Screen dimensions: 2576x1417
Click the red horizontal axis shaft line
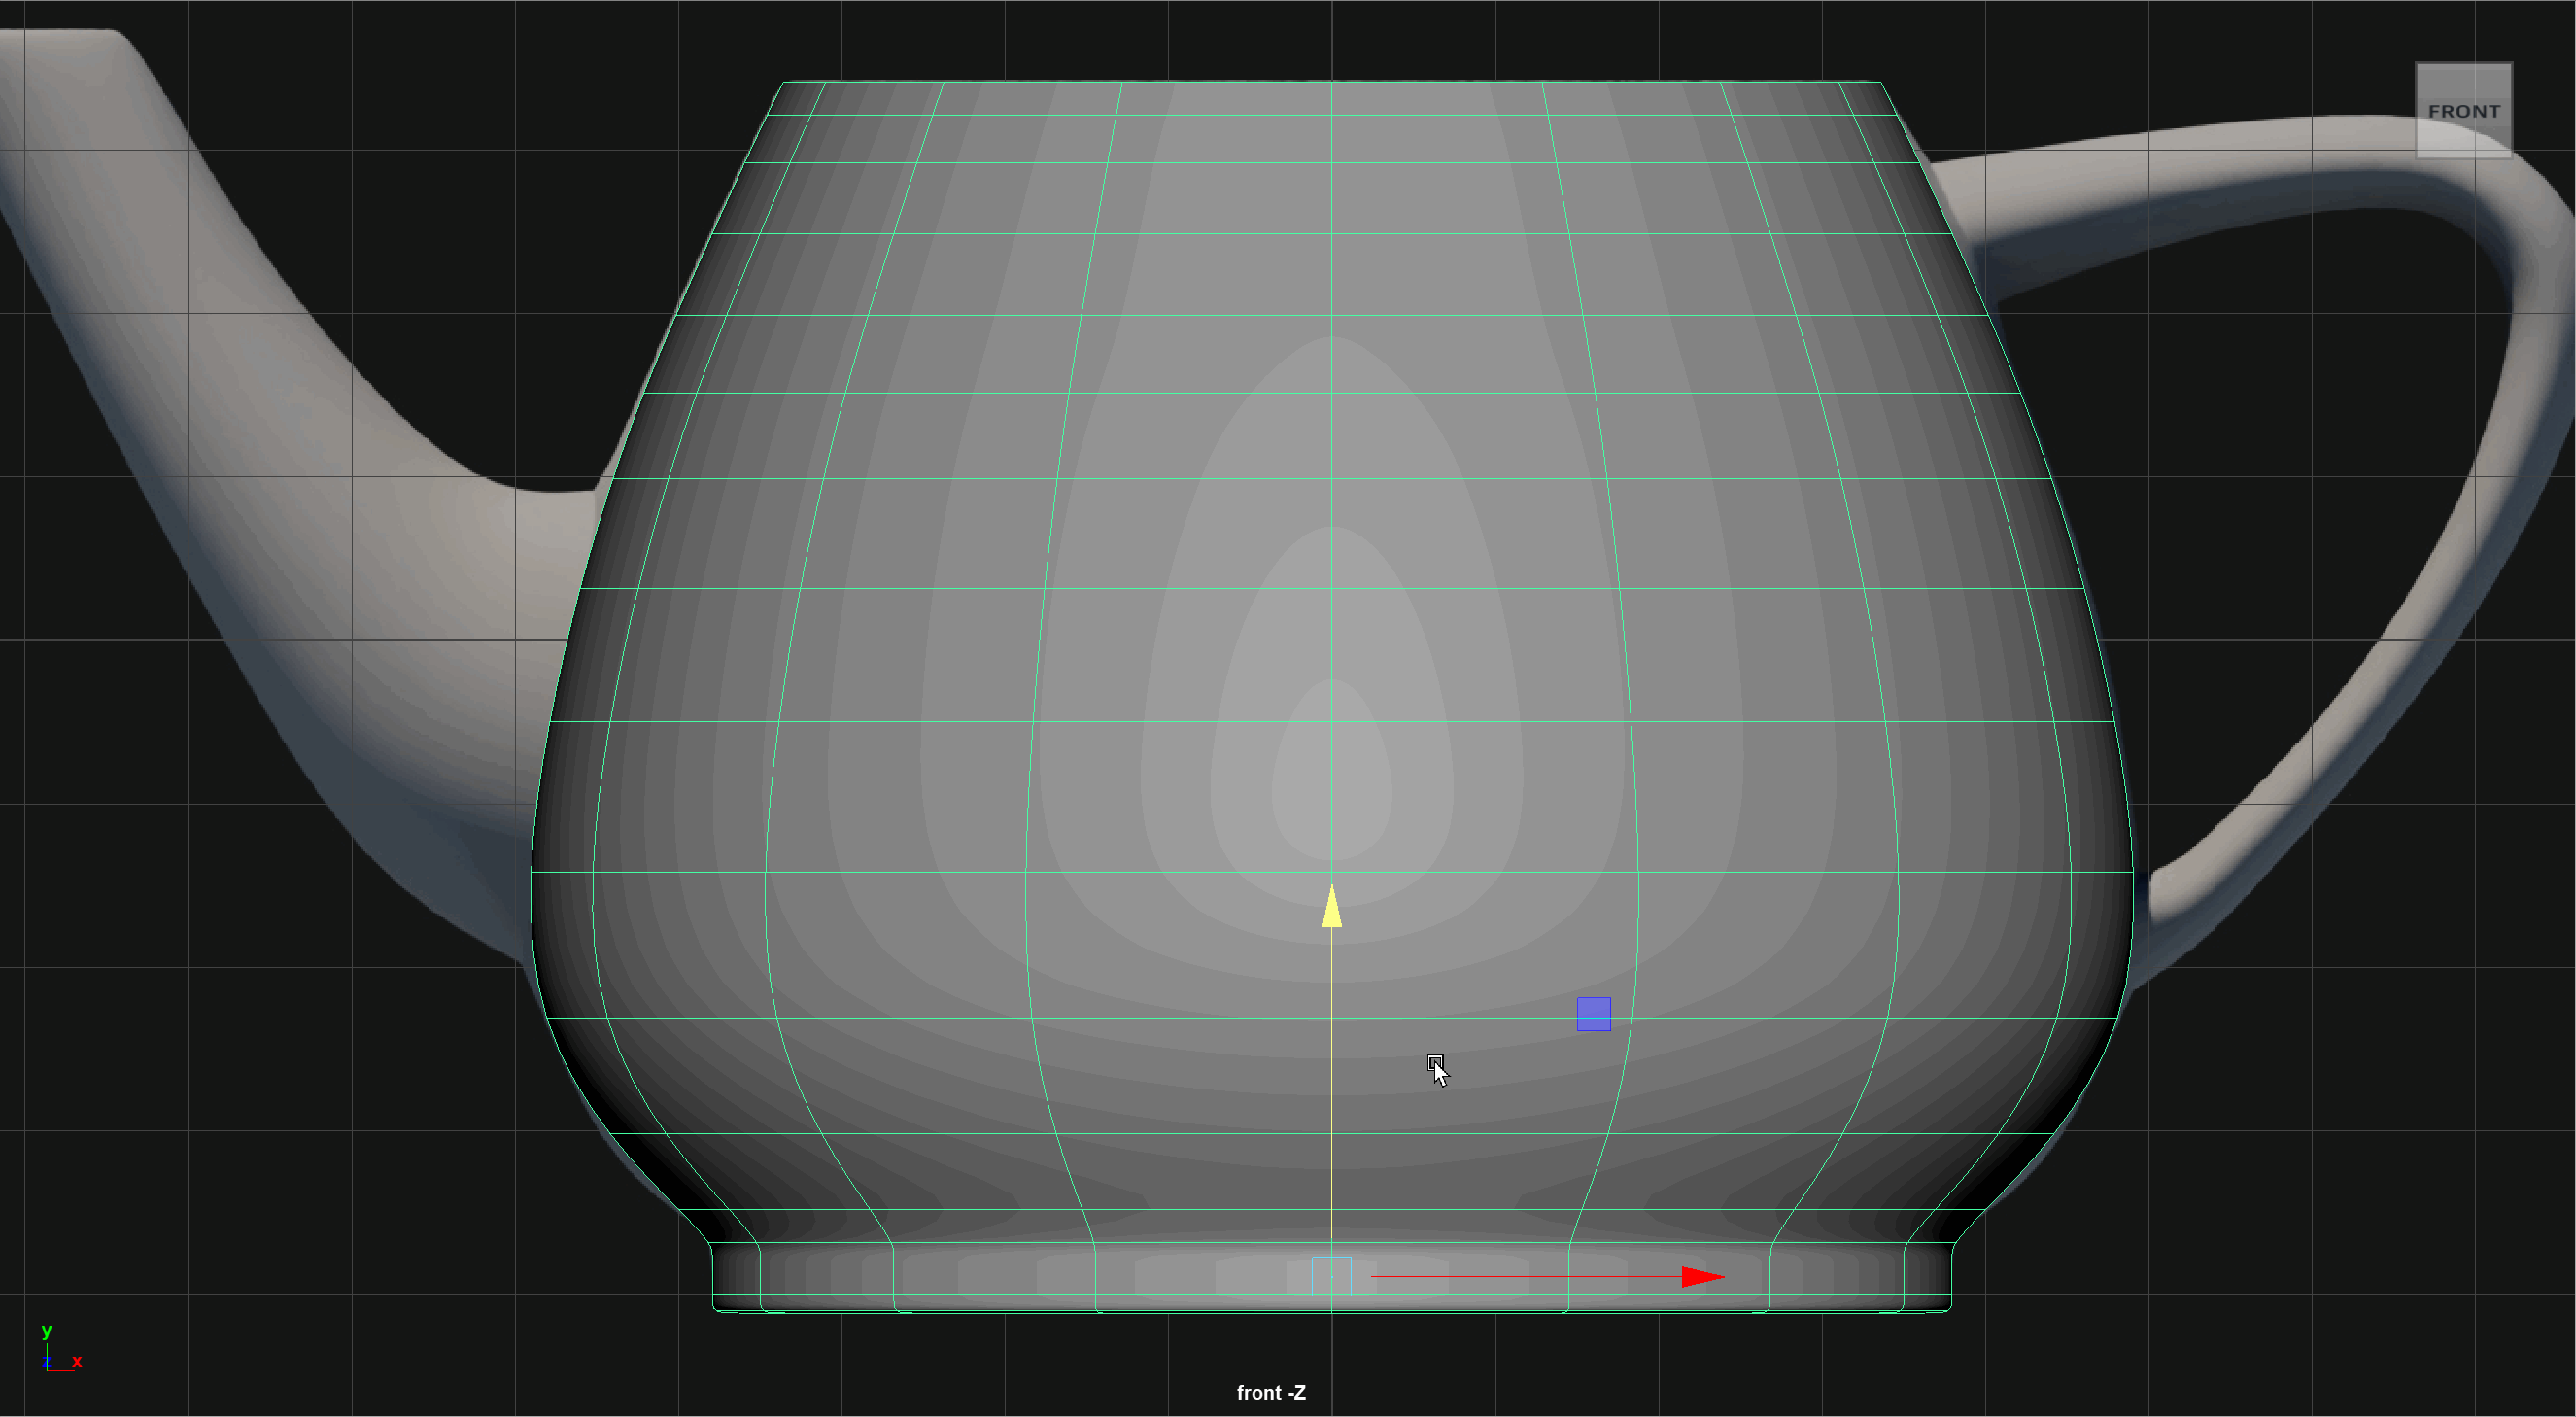1520,1277
